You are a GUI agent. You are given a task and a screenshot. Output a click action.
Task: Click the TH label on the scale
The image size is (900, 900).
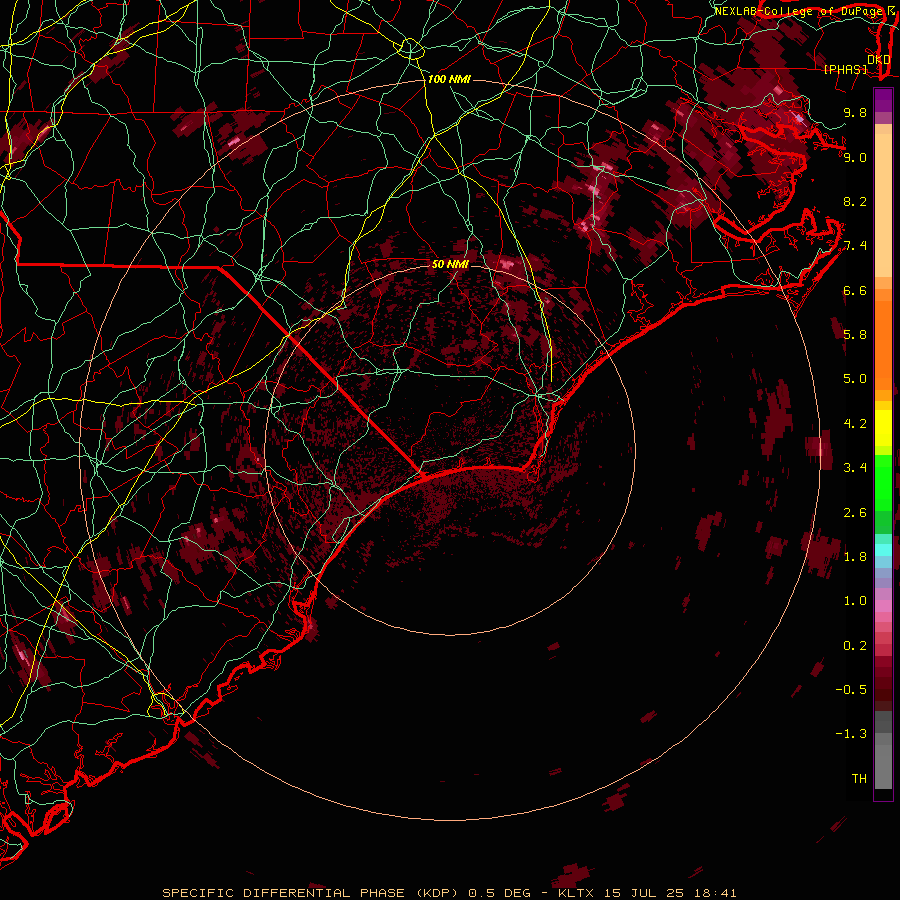click(x=859, y=778)
